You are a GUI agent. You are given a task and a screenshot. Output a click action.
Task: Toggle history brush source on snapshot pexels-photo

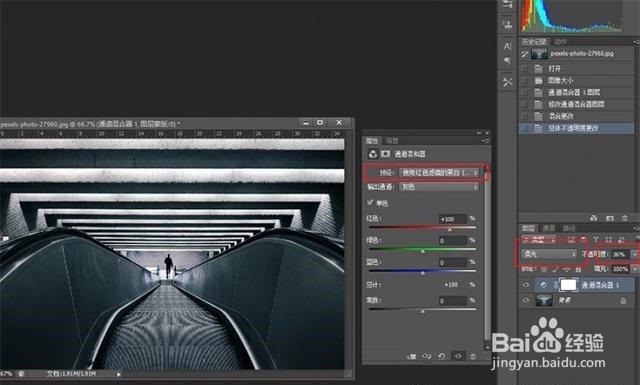tap(525, 54)
